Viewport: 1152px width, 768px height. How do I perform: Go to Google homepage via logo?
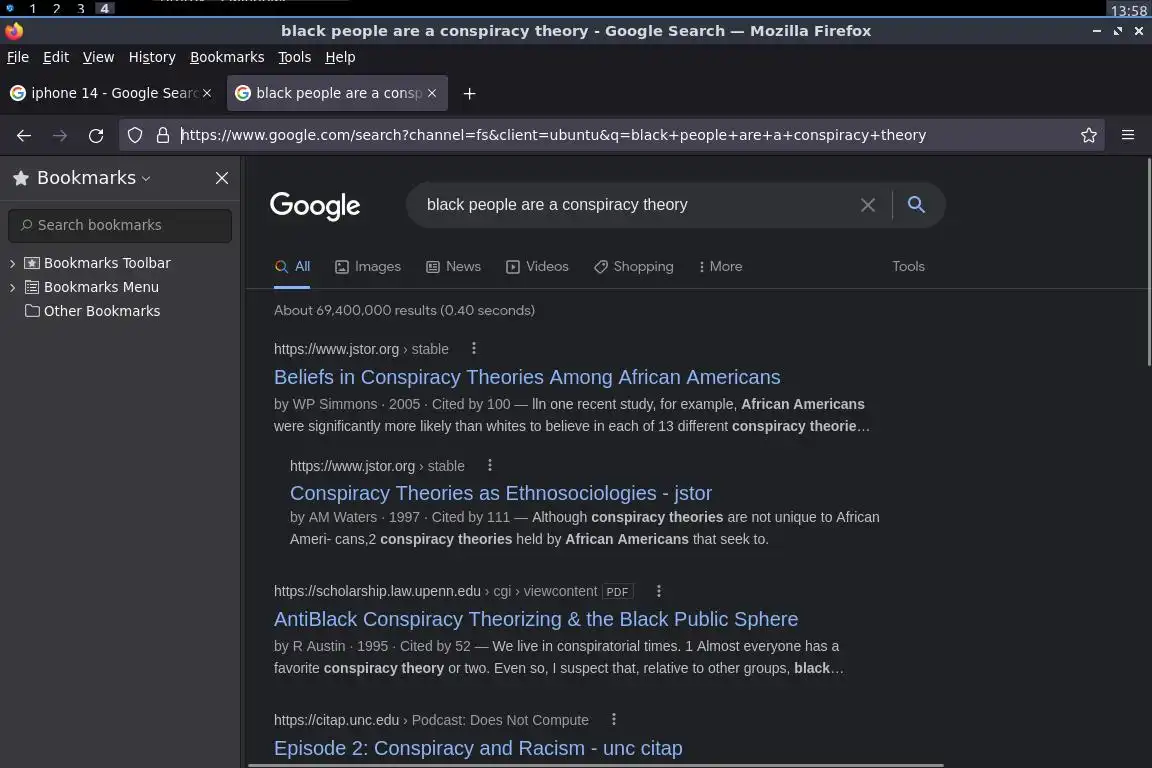click(315, 206)
